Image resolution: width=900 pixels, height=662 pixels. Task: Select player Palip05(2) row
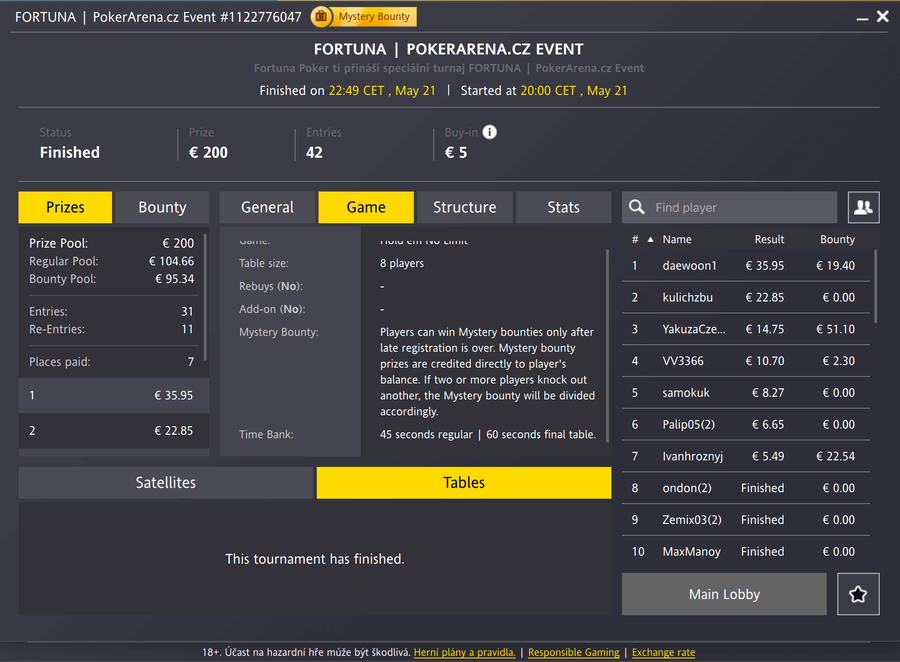coord(746,424)
